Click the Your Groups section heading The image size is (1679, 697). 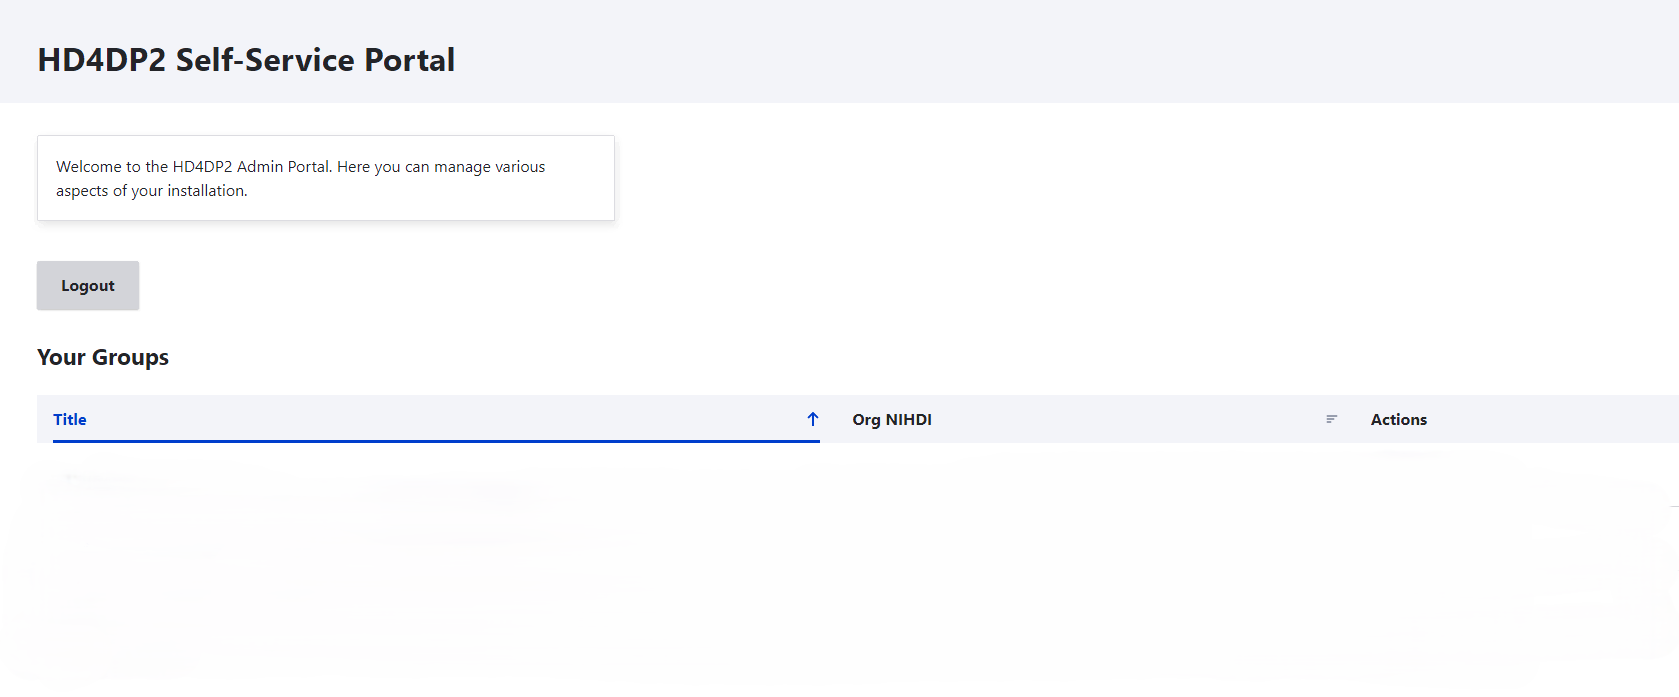click(x=103, y=358)
